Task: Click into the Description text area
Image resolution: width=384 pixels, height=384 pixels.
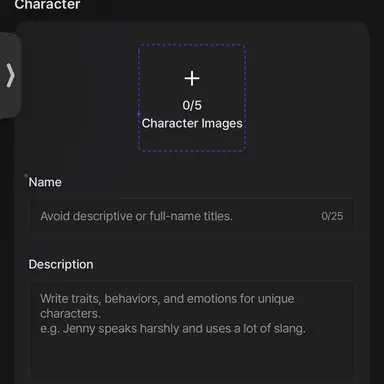Action: 192,331
